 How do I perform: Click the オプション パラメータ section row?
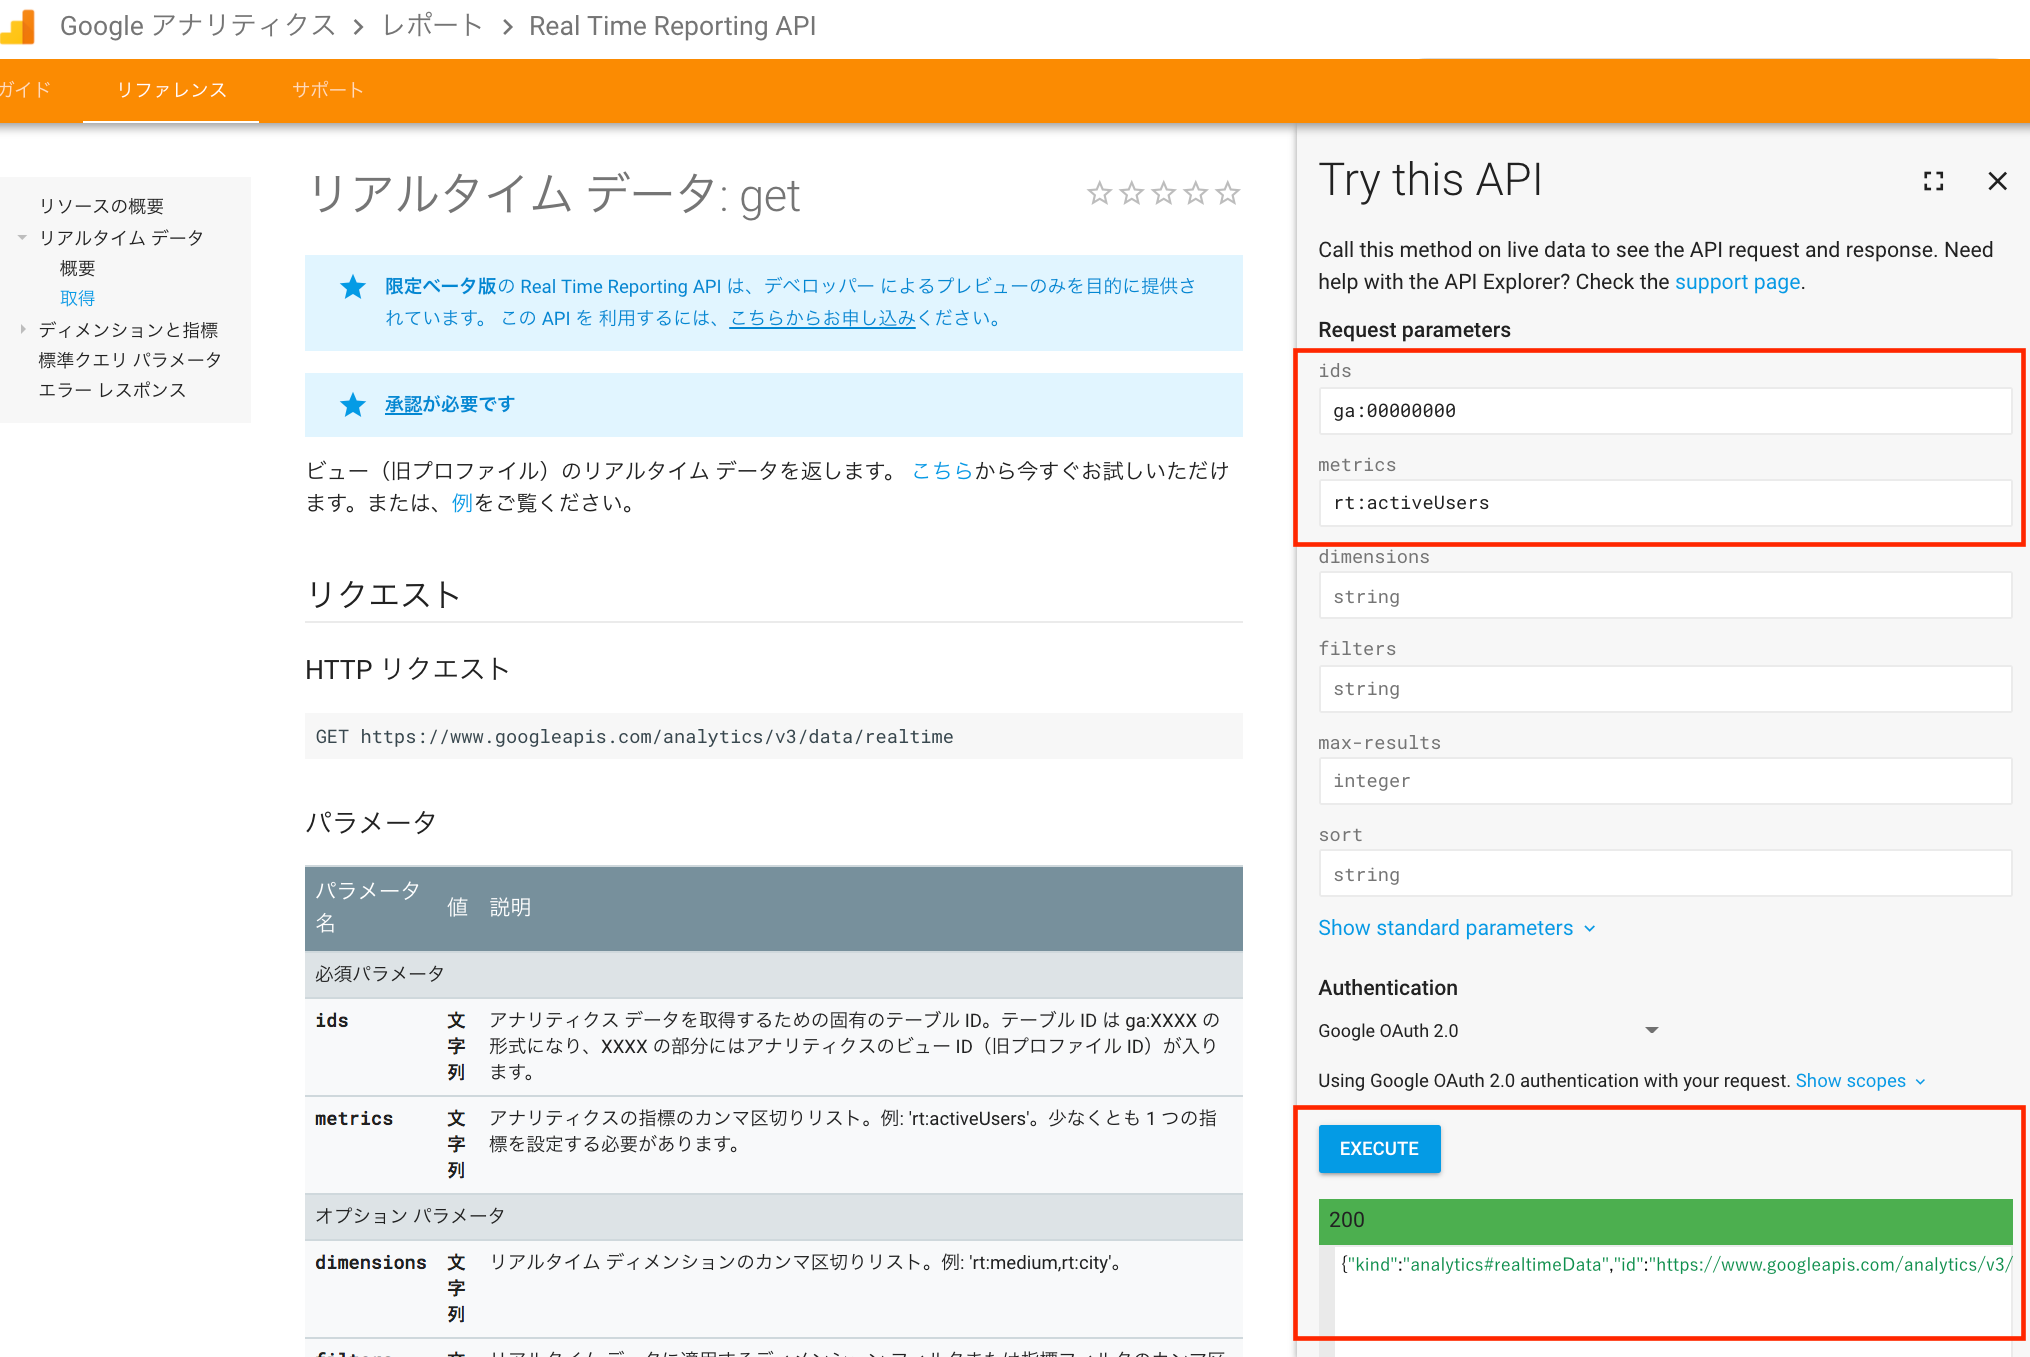pos(773,1216)
